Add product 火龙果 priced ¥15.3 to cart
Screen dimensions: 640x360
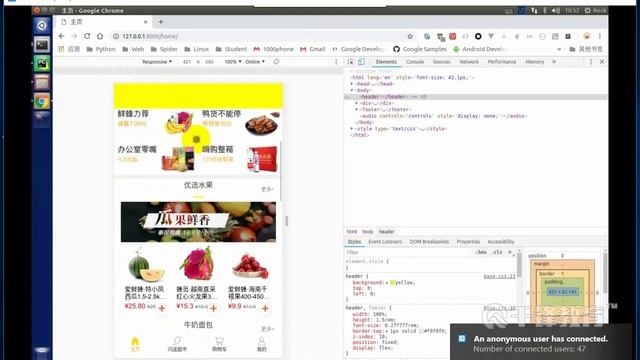(x=213, y=309)
